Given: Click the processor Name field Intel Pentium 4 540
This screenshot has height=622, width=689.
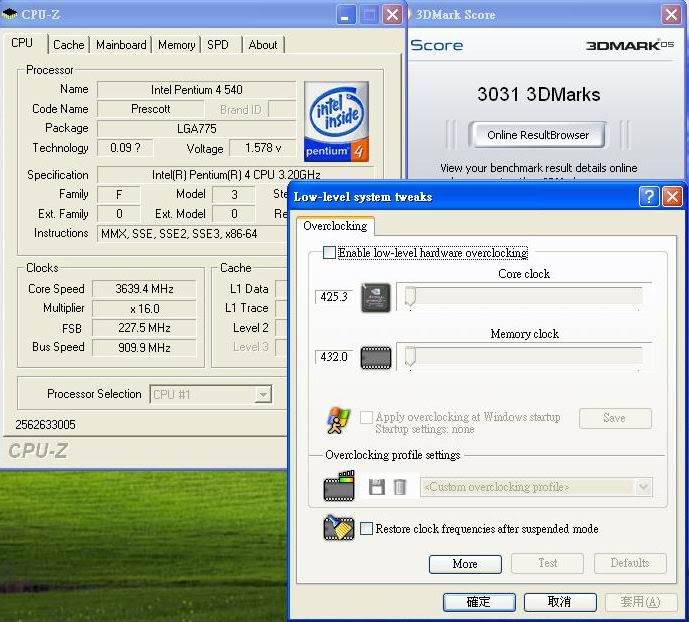Looking at the screenshot, I should point(196,90).
